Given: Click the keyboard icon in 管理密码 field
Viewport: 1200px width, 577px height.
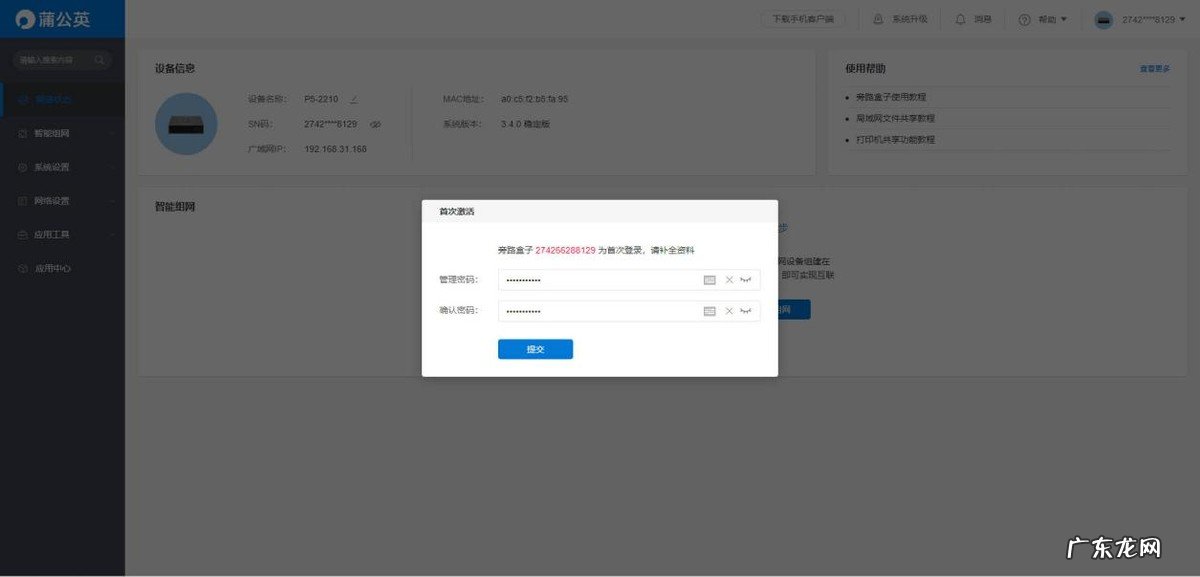Looking at the screenshot, I should tap(710, 280).
